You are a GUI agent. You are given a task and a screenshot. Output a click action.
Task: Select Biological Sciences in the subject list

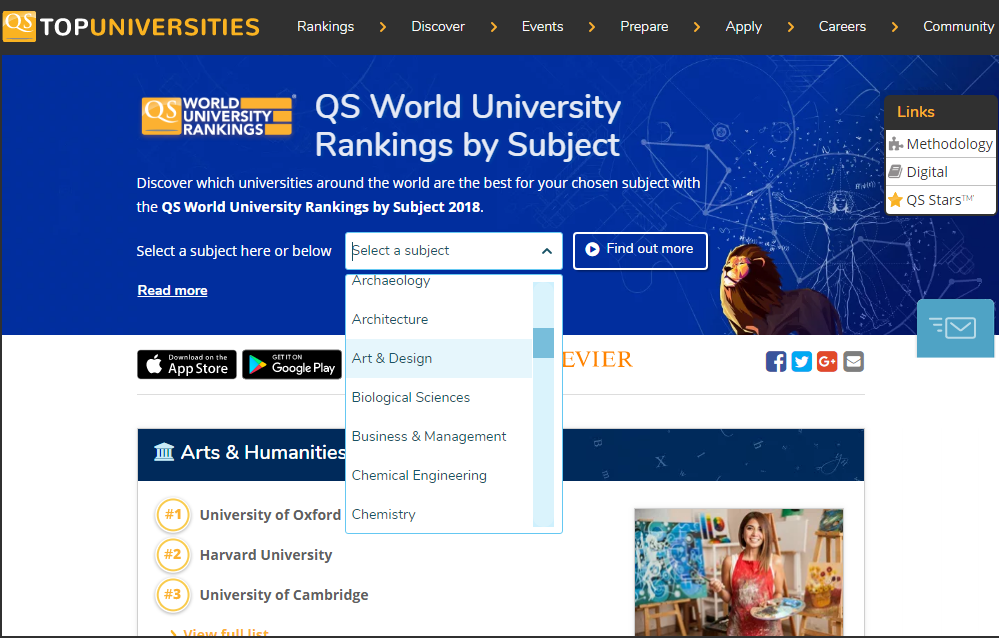pyautogui.click(x=439, y=397)
